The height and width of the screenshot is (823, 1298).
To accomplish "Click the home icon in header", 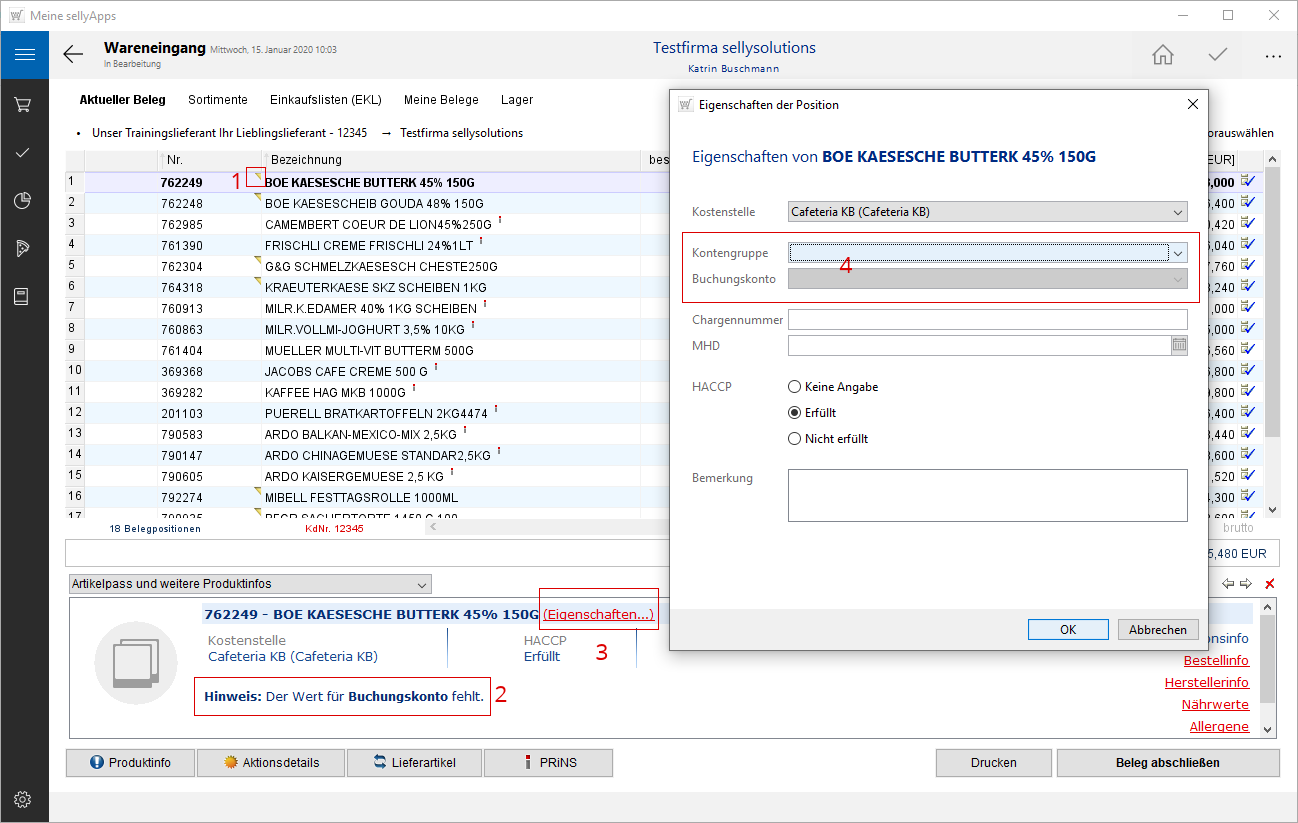I will pos(1162,55).
